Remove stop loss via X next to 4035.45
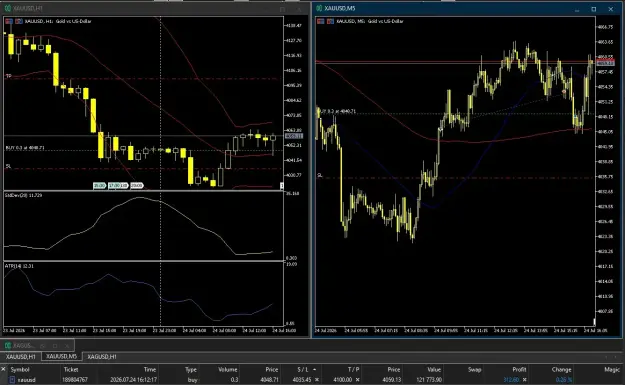This screenshot has height=385, width=625. point(317,380)
